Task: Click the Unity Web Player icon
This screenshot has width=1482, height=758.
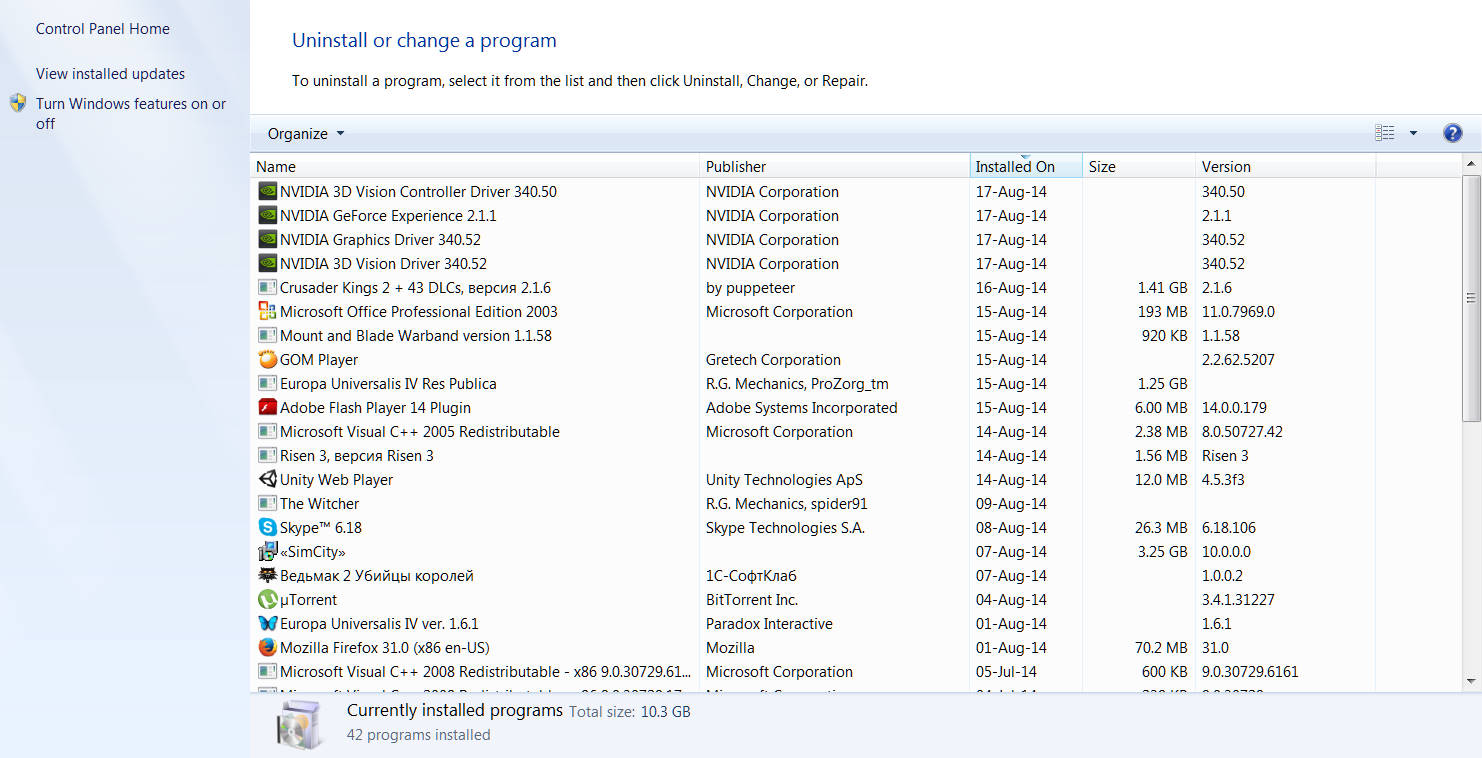Action: (267, 480)
